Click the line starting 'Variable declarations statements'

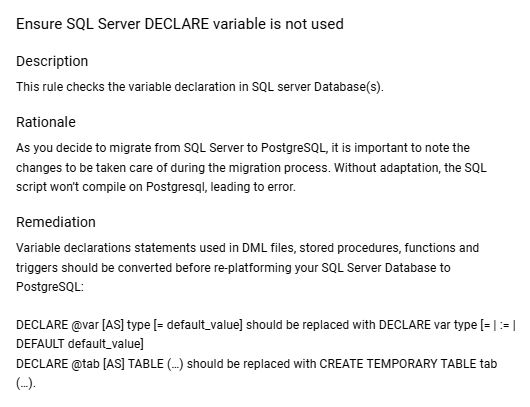click(x=247, y=248)
